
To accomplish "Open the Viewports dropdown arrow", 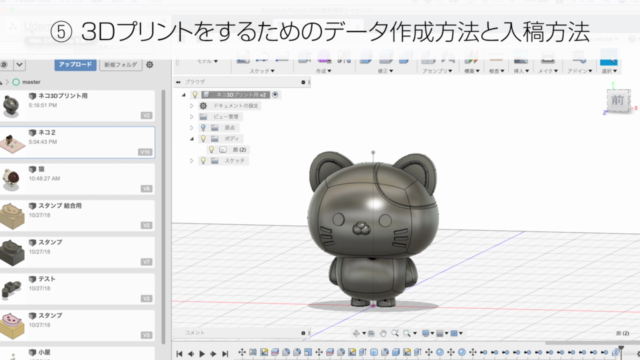I will (460, 333).
